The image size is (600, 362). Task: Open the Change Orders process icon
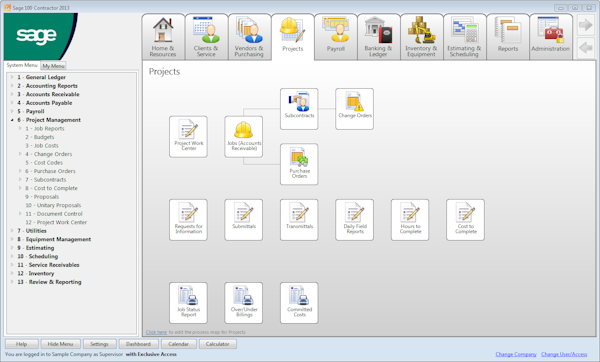coord(355,109)
